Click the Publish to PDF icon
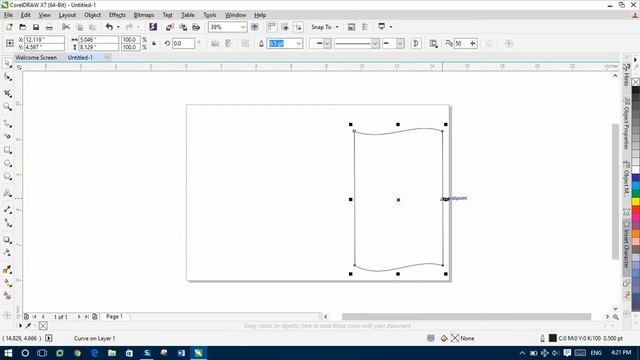Image resolution: width=640 pixels, height=360 pixels. pyautogui.click(x=196, y=27)
